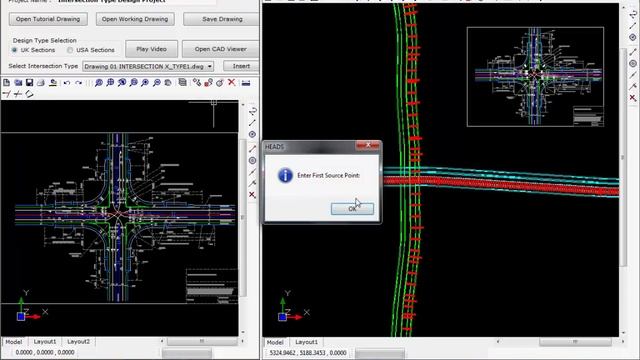Click the eraser-shaped icon in second toolbar row
This screenshot has width=640, height=360.
click(x=29, y=94)
